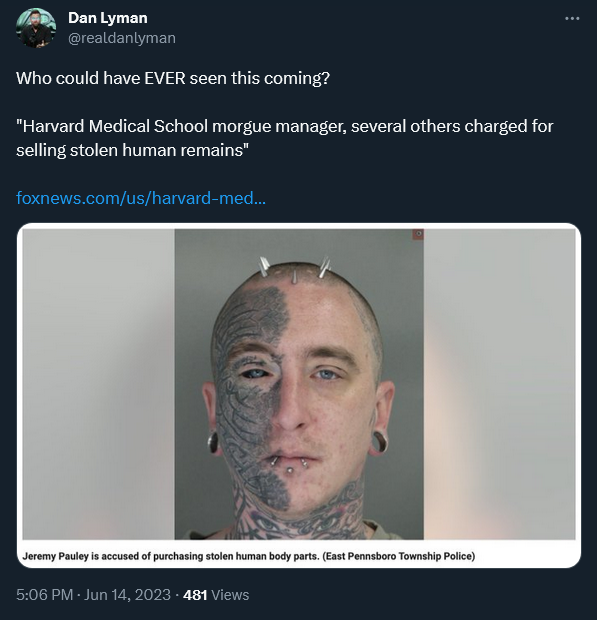Click the small red icon on the mugshot corner
597x620 pixels.
tap(418, 234)
